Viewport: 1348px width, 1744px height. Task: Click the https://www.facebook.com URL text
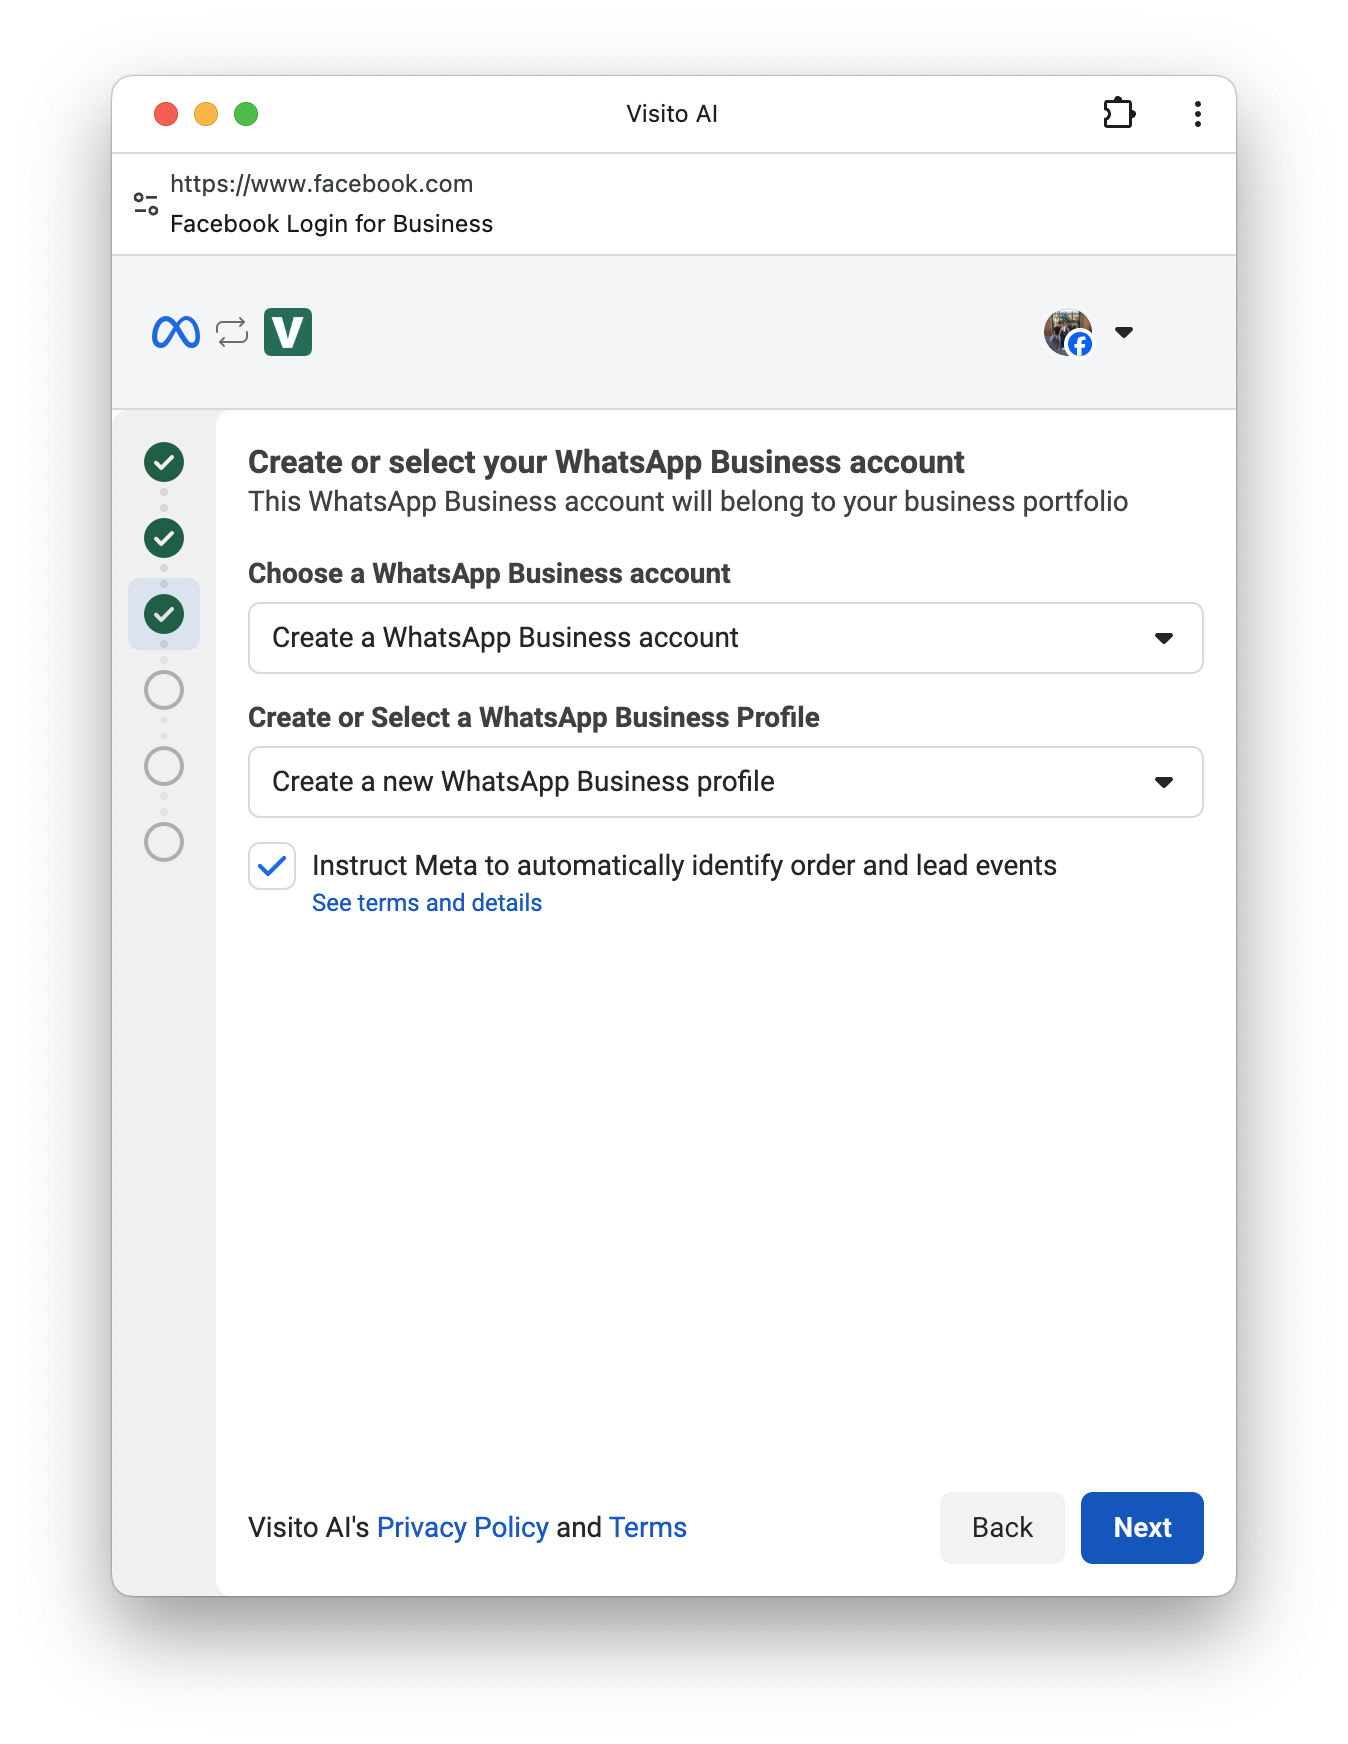(x=322, y=184)
